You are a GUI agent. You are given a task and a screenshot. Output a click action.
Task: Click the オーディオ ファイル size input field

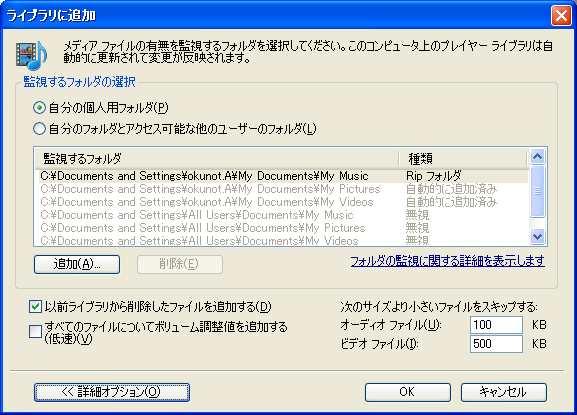pos(496,325)
